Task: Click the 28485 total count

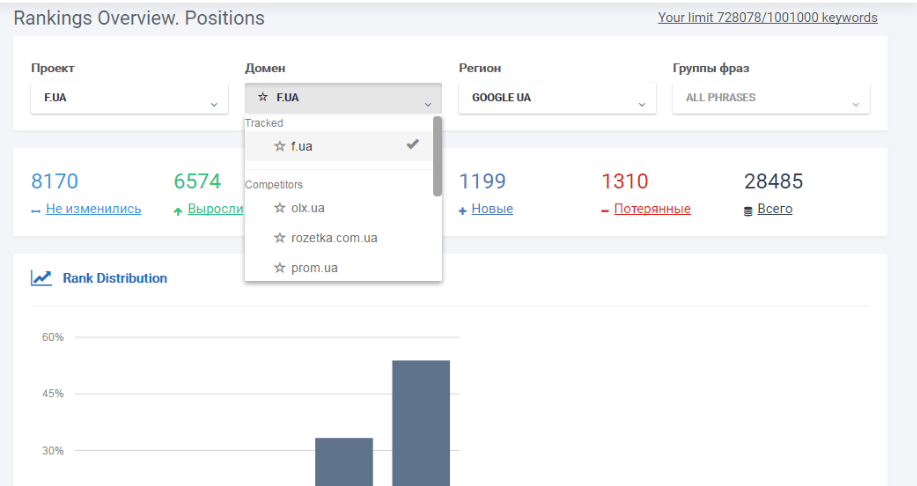Action: point(773,181)
